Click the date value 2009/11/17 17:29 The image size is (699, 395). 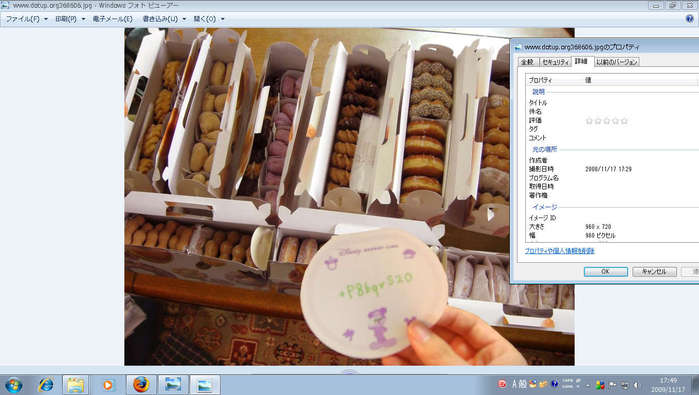pos(608,169)
